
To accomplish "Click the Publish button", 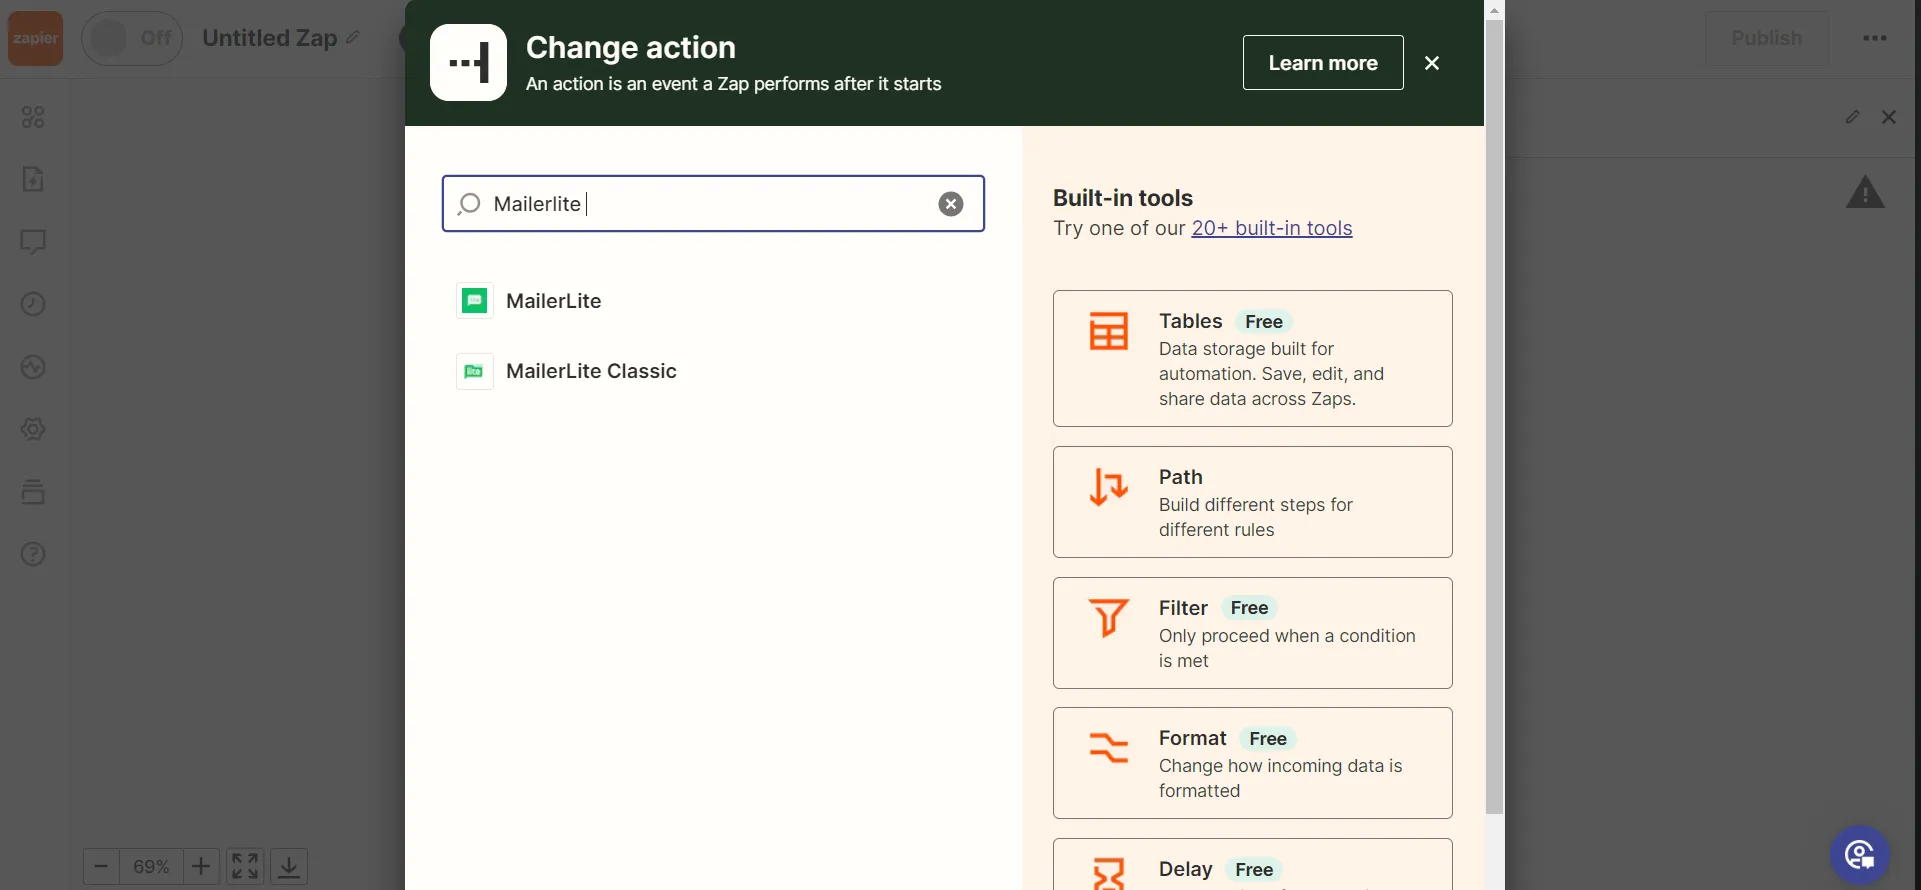I will (x=1767, y=38).
